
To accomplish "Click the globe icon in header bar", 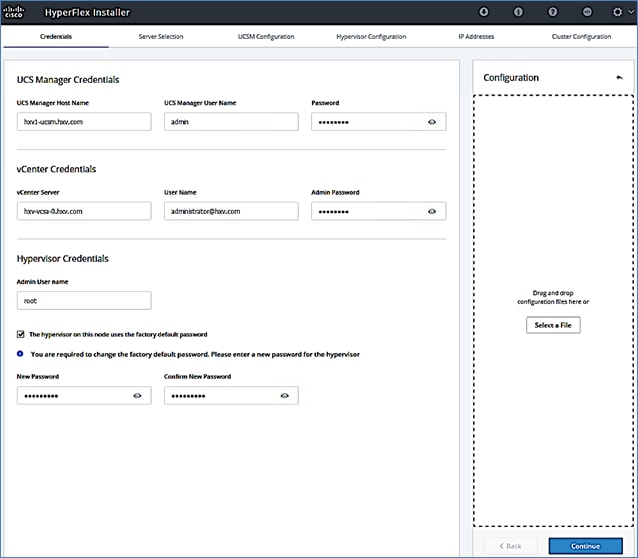I will [x=587, y=12].
